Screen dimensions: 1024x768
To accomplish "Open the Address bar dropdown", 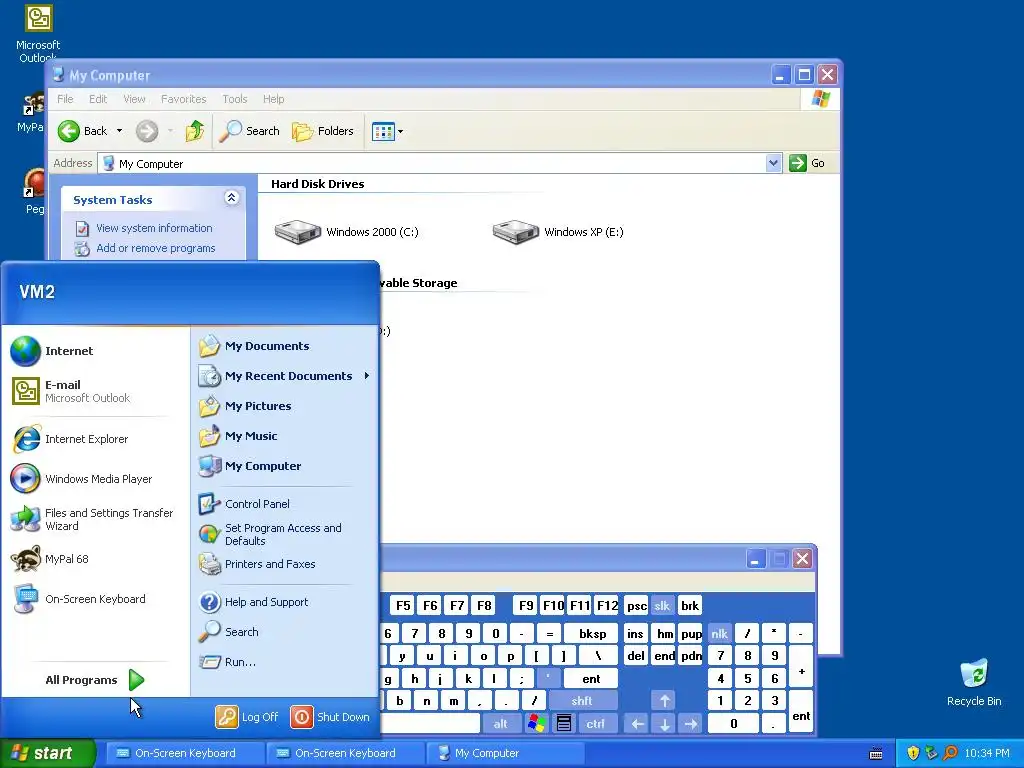I will pyautogui.click(x=773, y=163).
